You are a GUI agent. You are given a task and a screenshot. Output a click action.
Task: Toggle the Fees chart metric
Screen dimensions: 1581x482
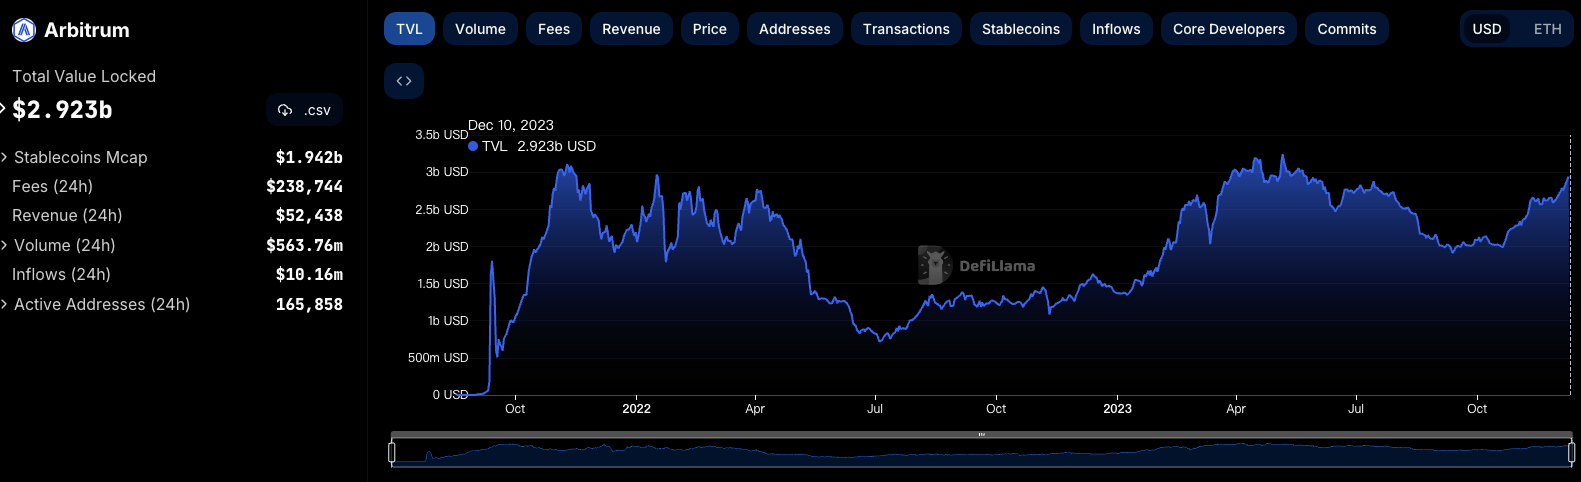pos(554,29)
